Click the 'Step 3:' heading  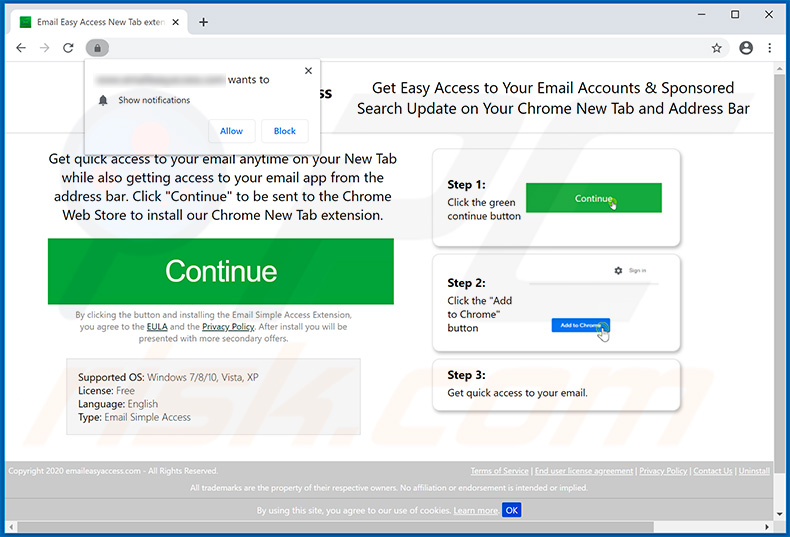pyautogui.click(x=467, y=375)
